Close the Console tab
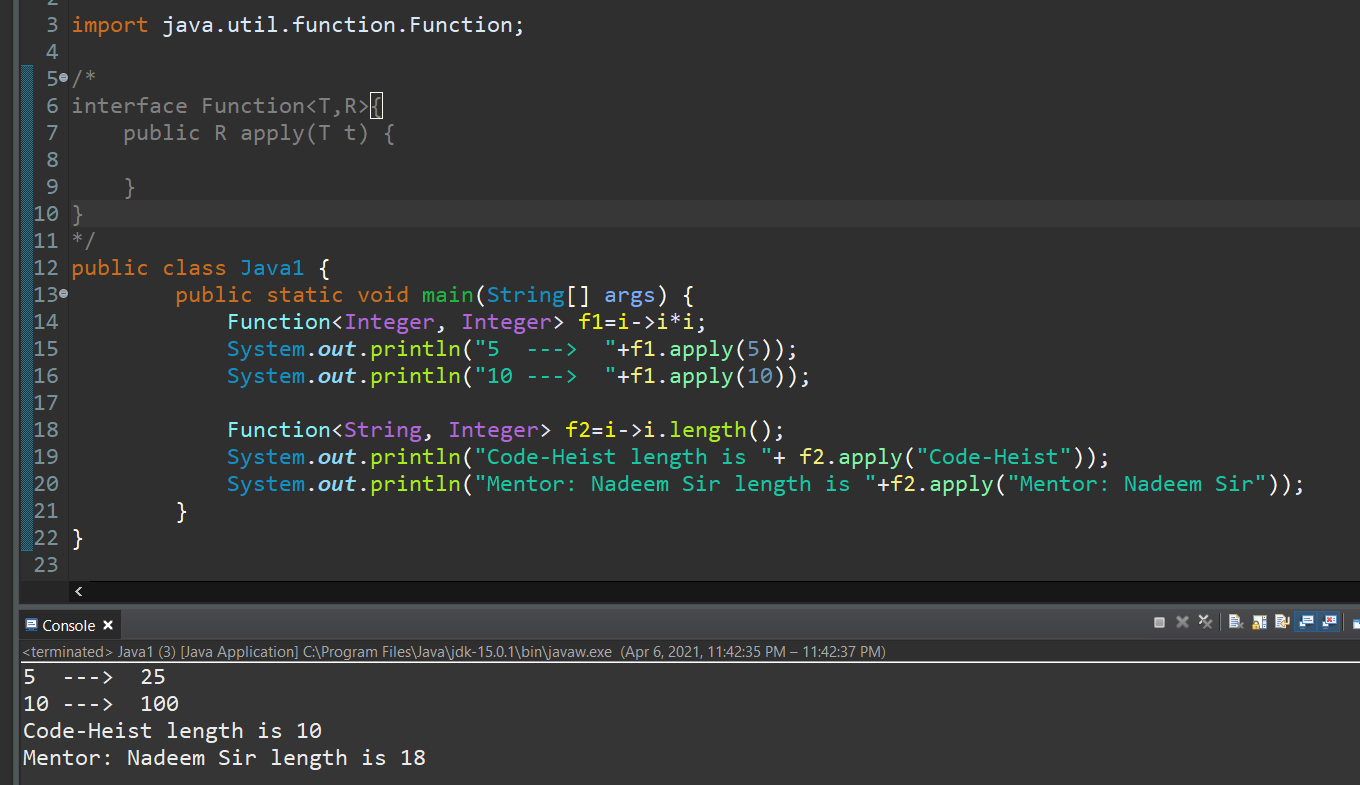1360x785 pixels. click(108, 624)
